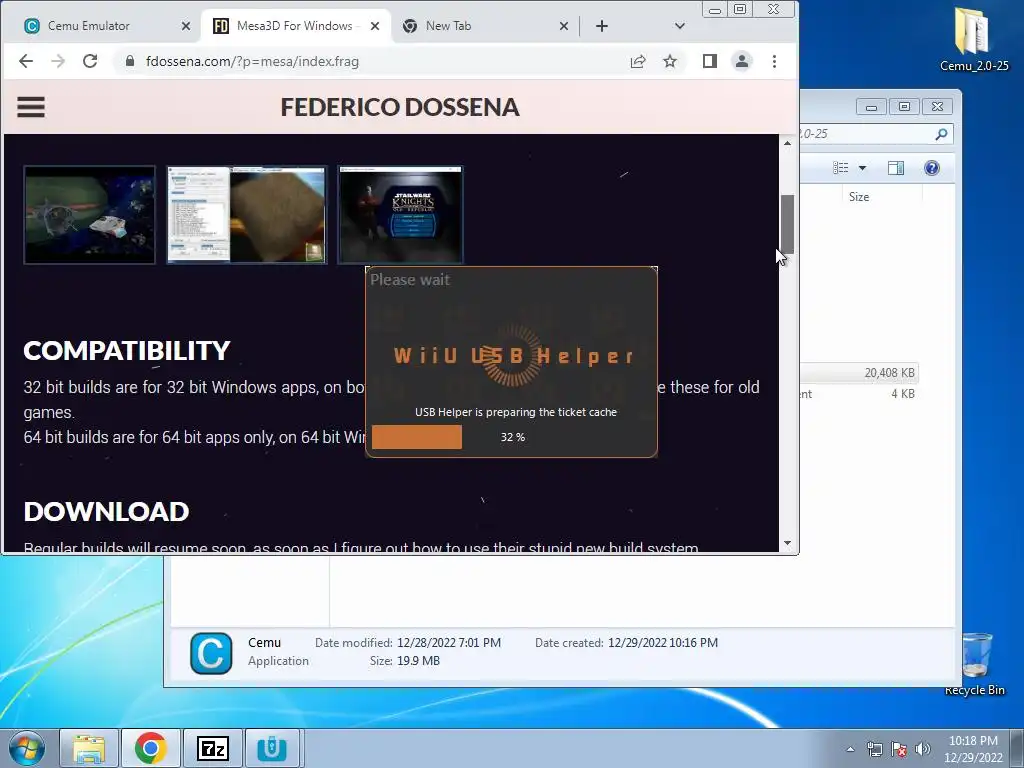Click the volume speaker tray icon
The height and width of the screenshot is (768, 1024).
[x=922, y=749]
